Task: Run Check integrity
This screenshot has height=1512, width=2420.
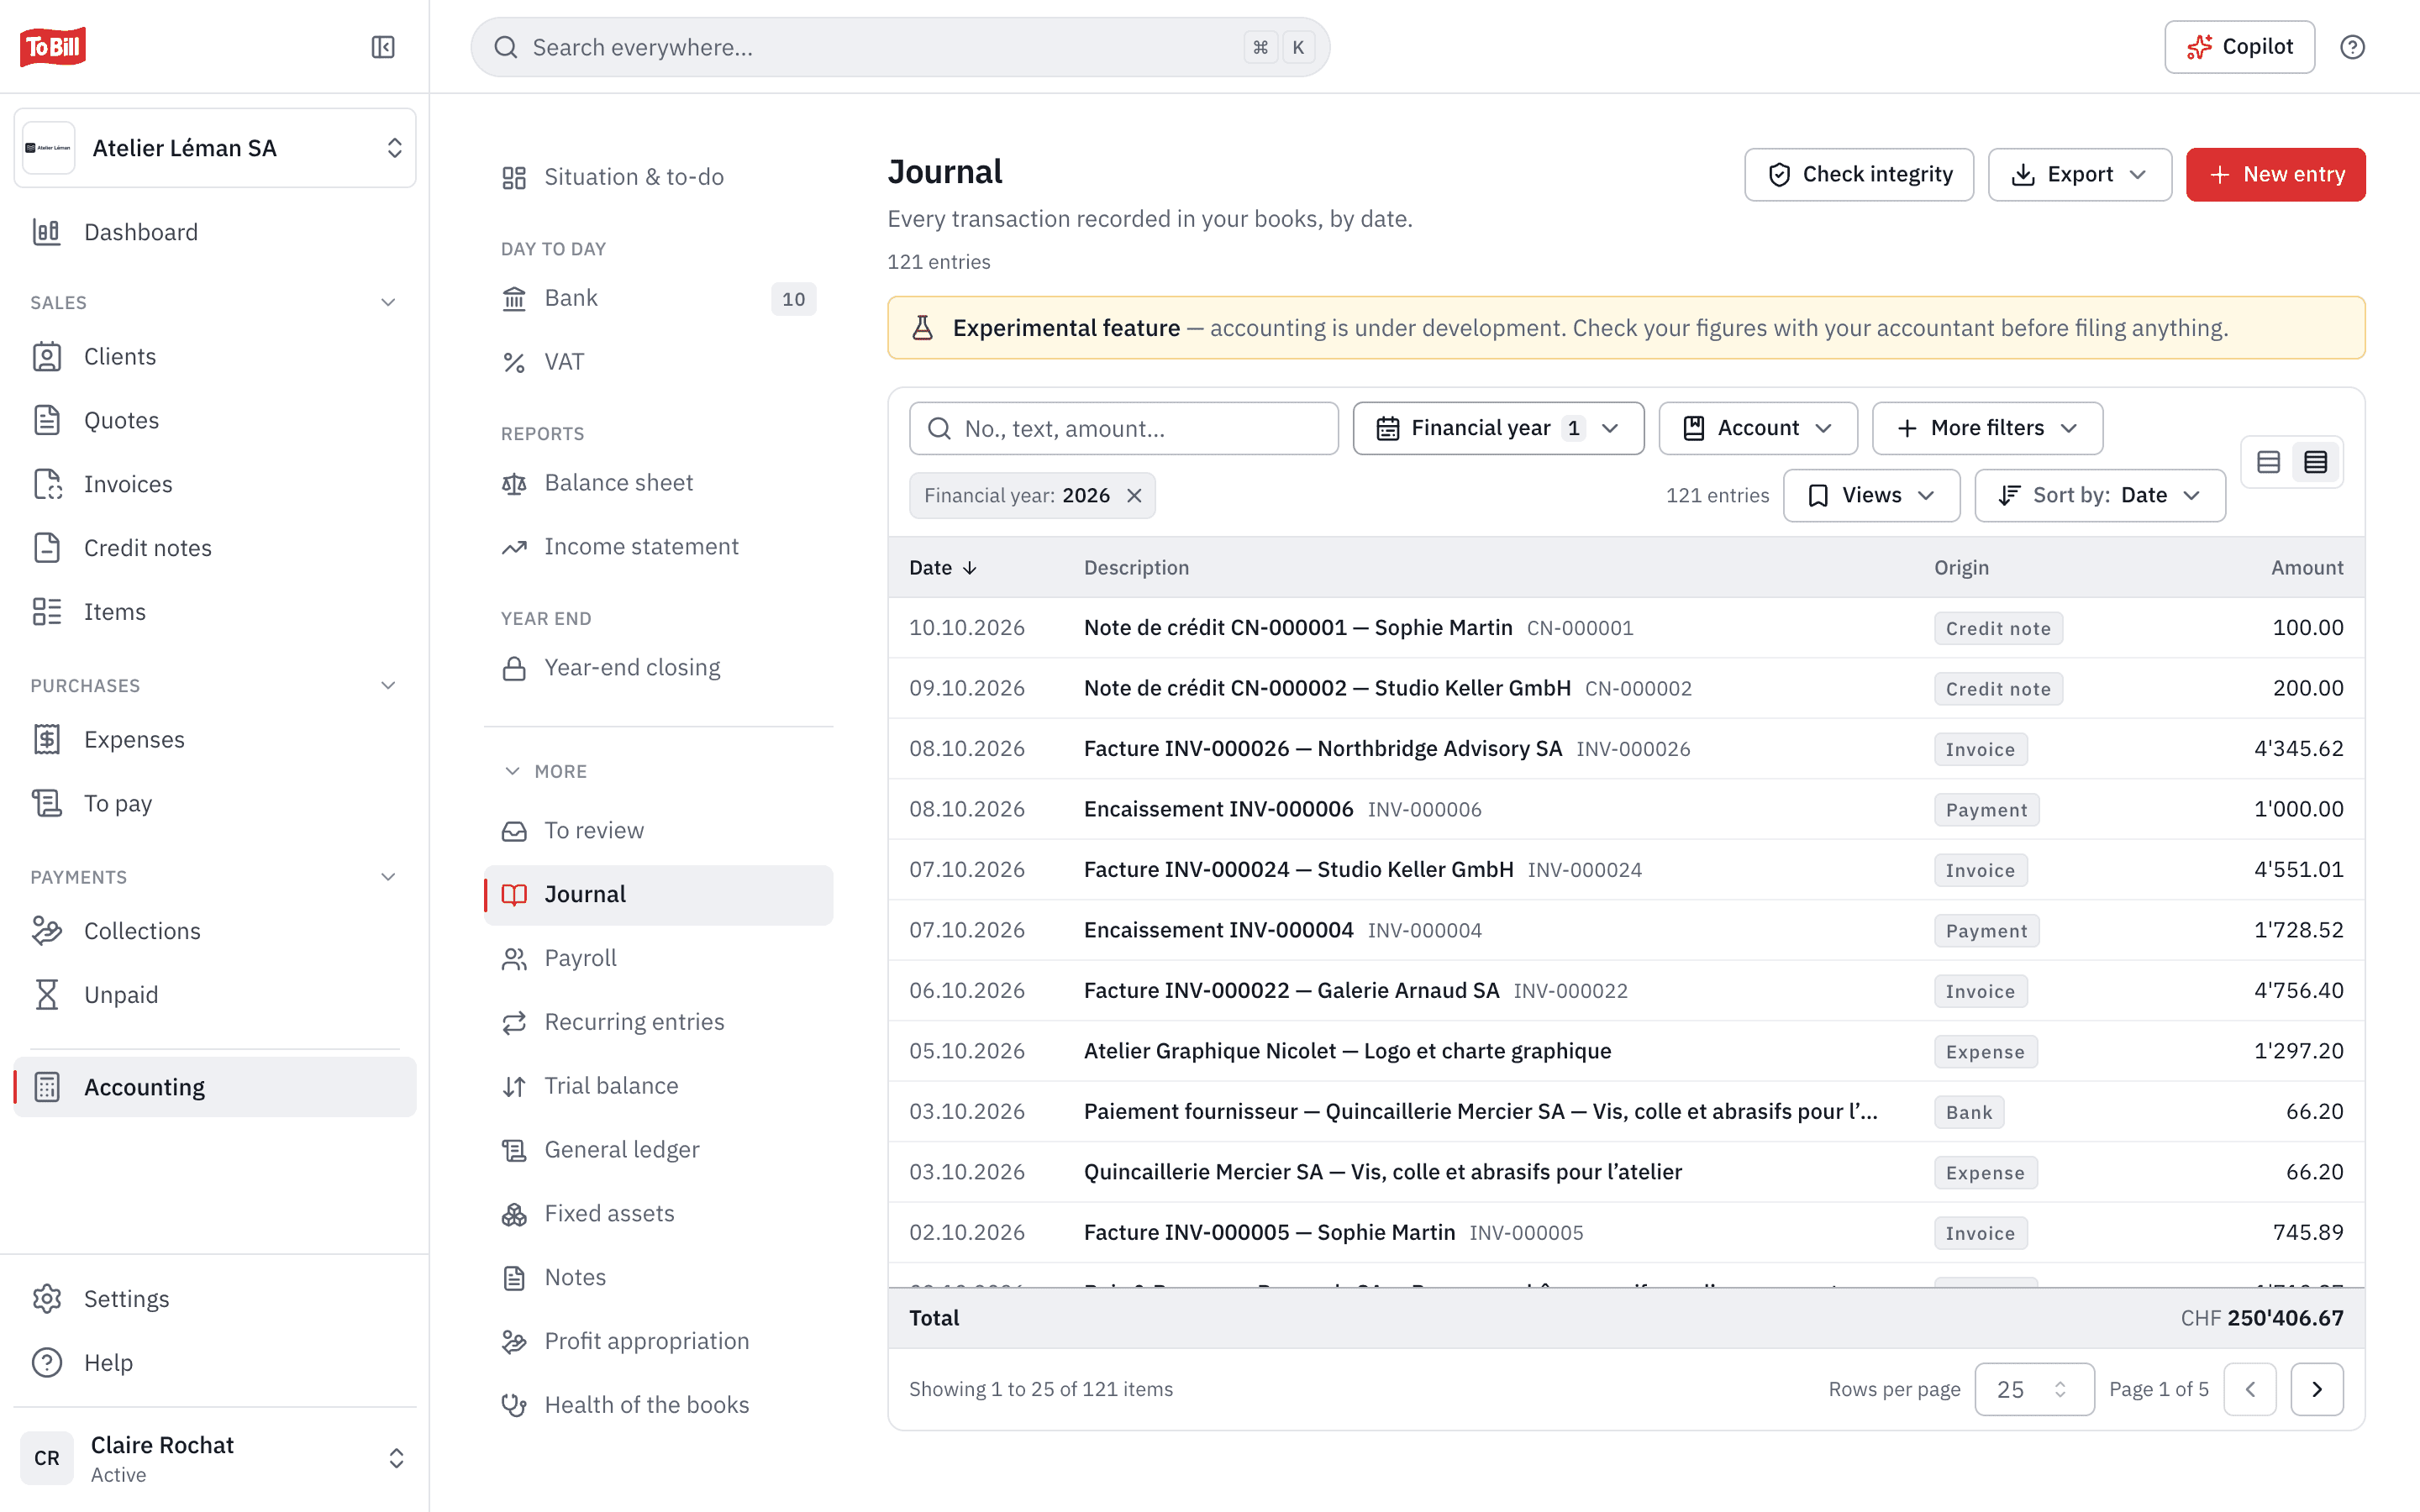Action: (x=1859, y=174)
